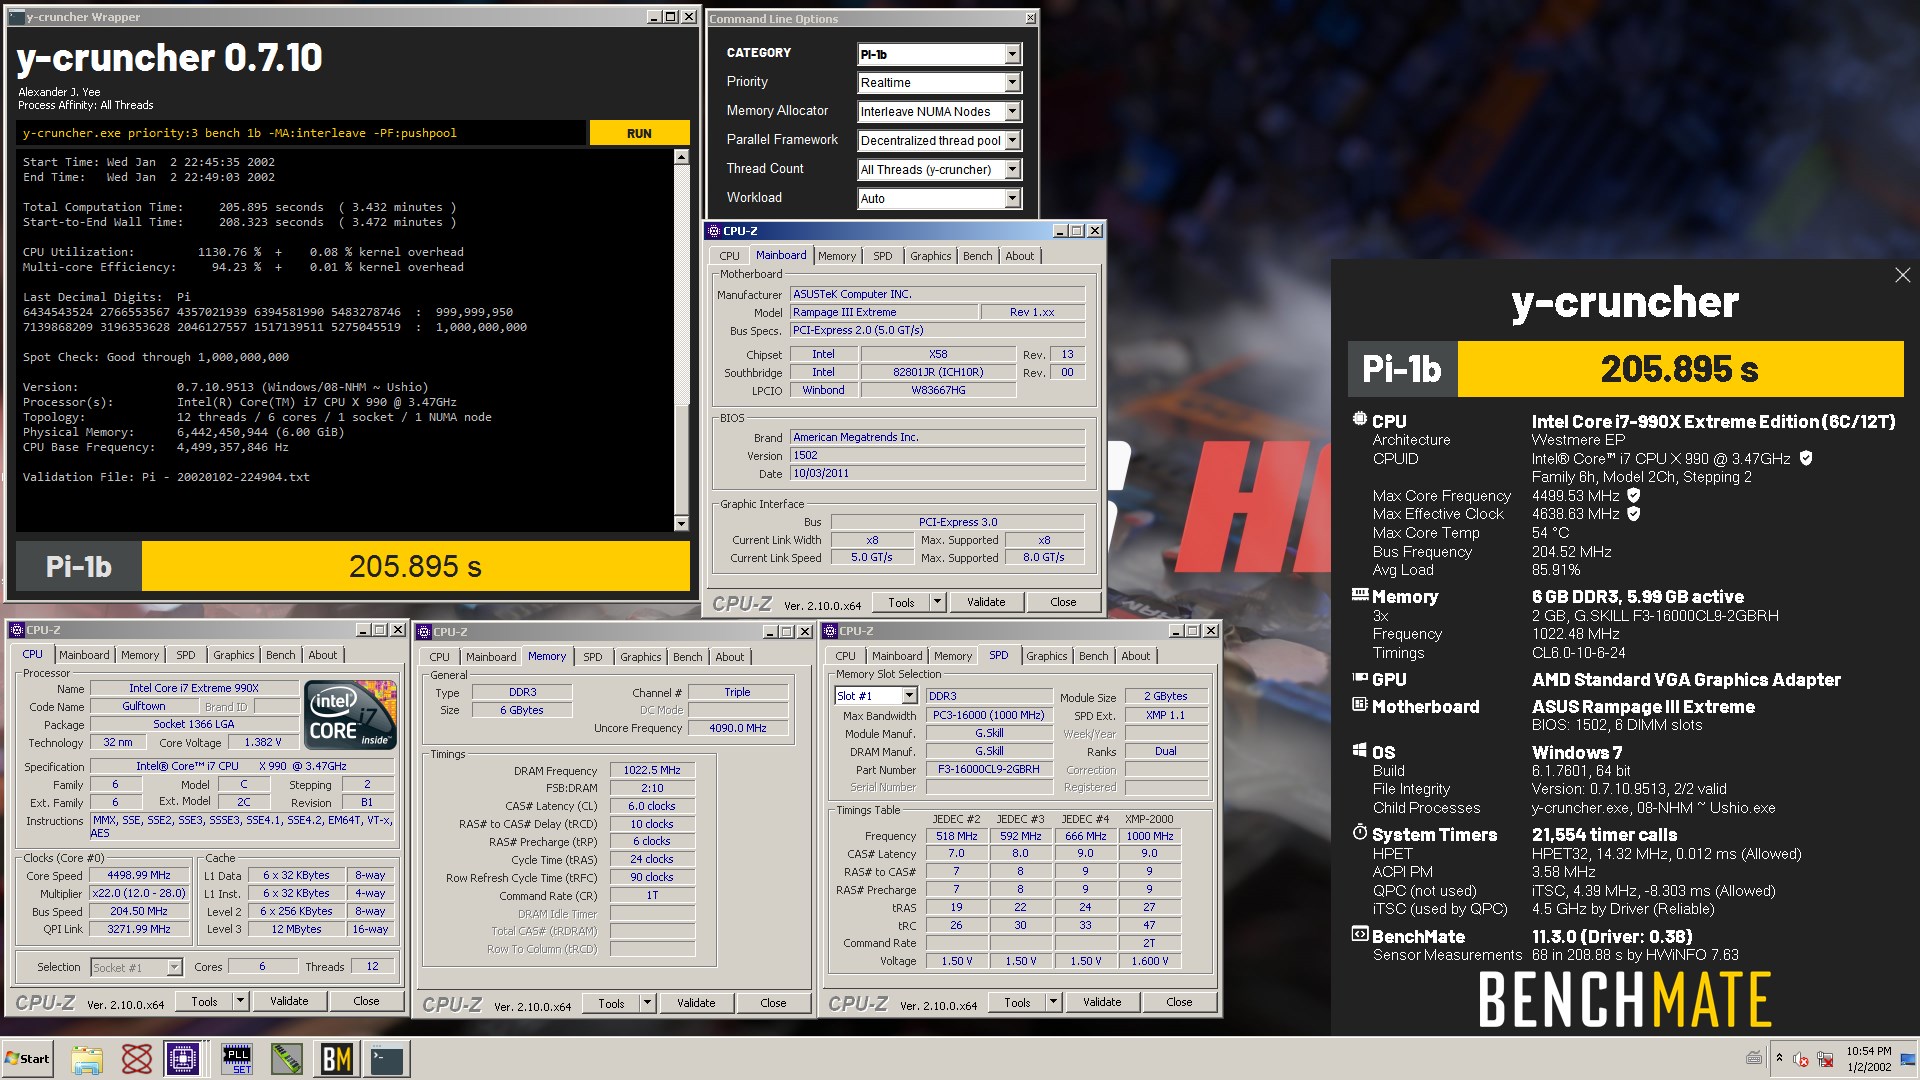Click the Intel Core i7 logo in CPU-Z
The width and height of the screenshot is (1920, 1080).
[350, 715]
